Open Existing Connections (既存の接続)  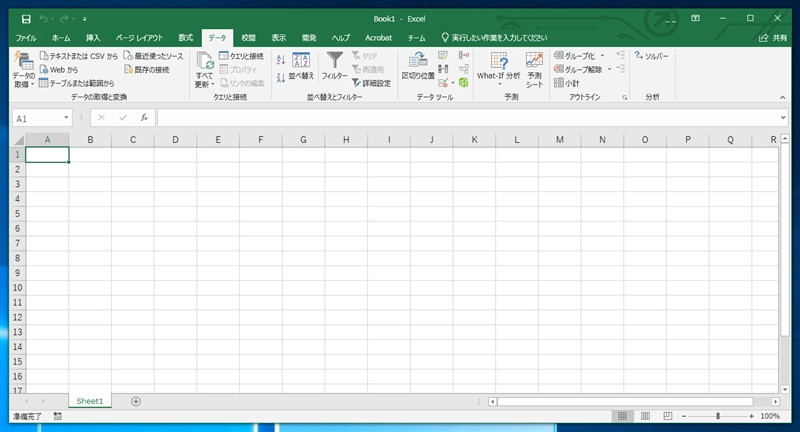click(x=147, y=69)
